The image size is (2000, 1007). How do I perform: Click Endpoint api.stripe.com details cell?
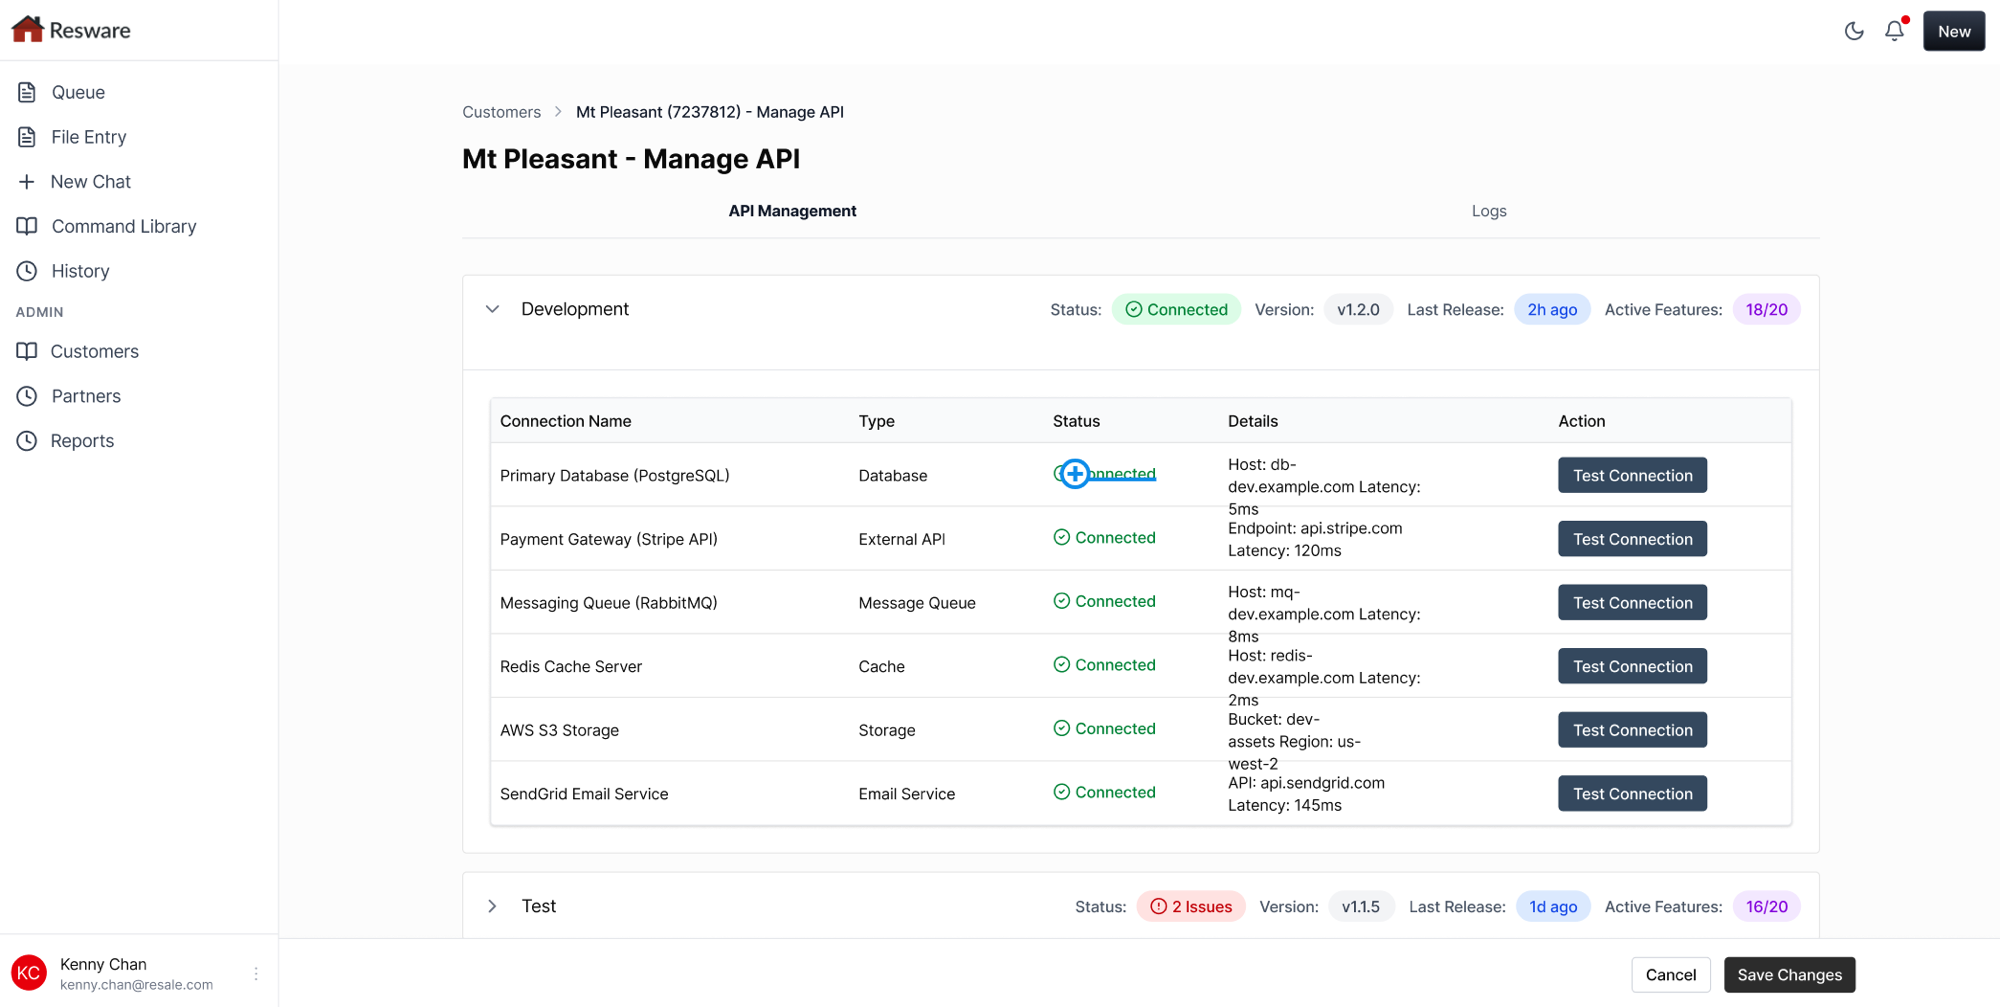point(1315,539)
